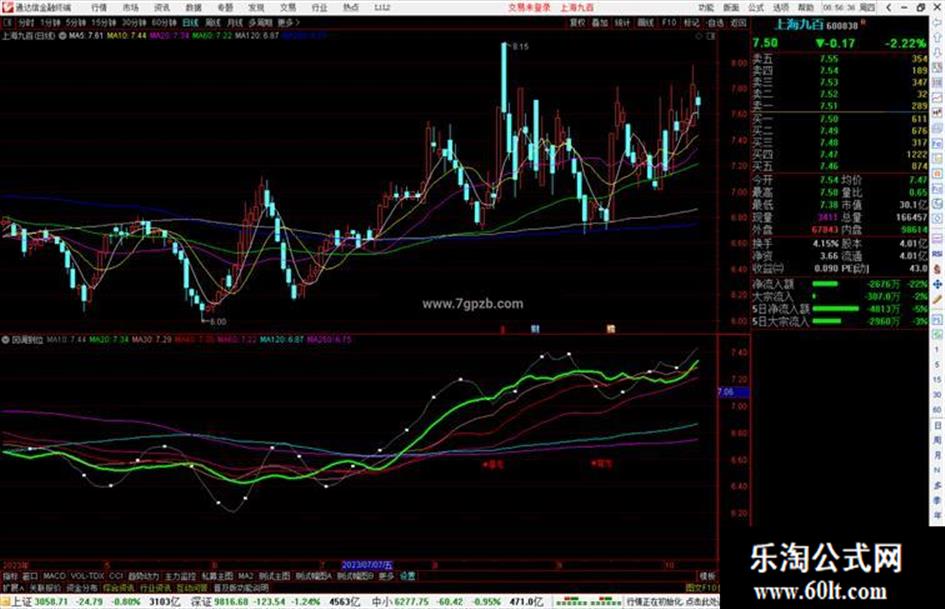The height and width of the screenshot is (609, 945).
Task: Select the 主力监控 indicator tab
Action: coord(180,576)
